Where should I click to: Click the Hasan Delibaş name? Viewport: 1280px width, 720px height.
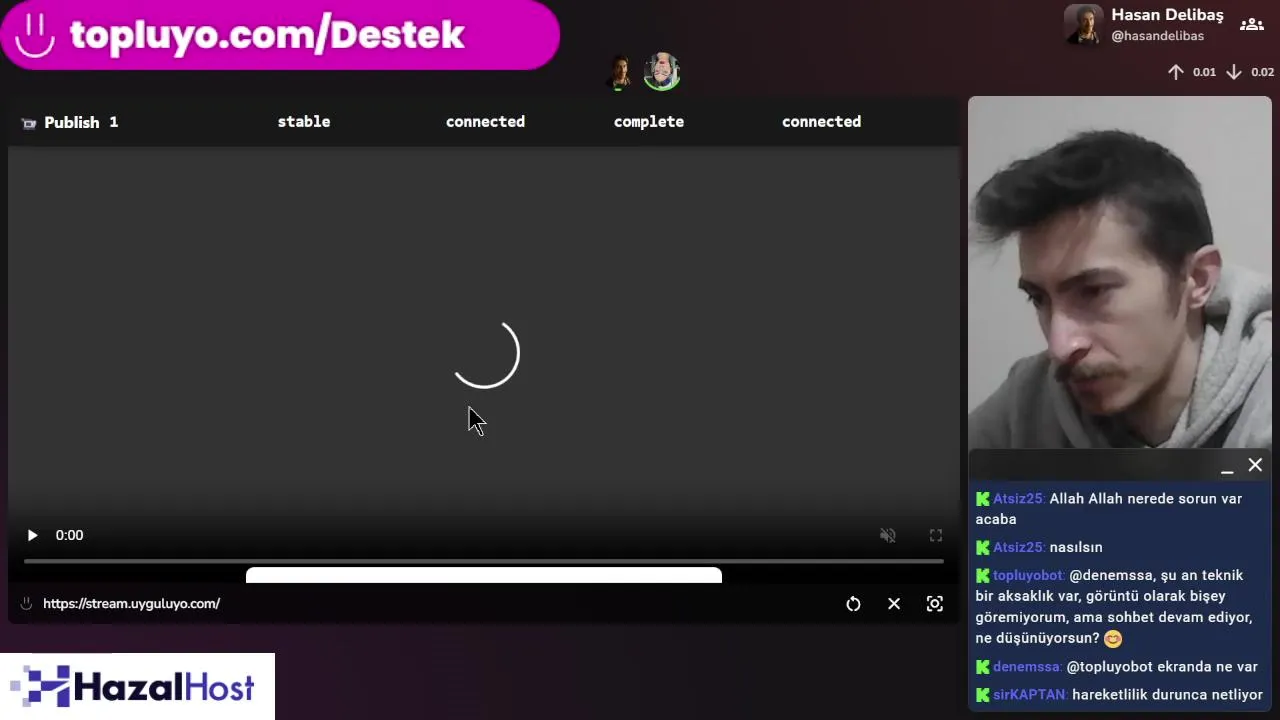pos(1167,15)
